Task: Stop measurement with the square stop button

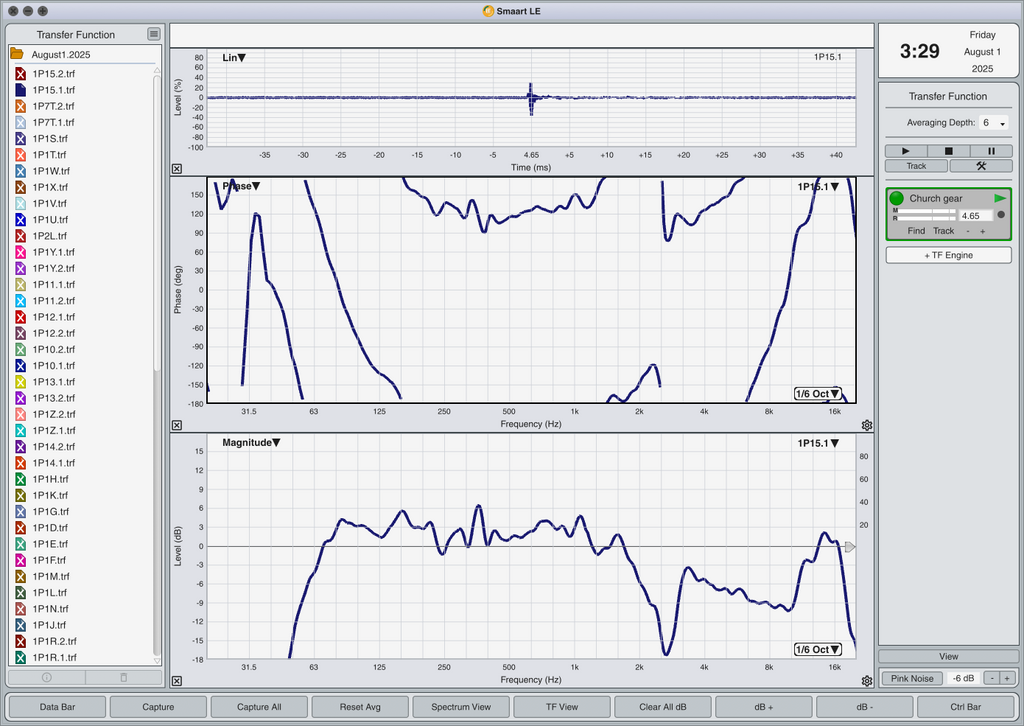Action: coord(948,151)
